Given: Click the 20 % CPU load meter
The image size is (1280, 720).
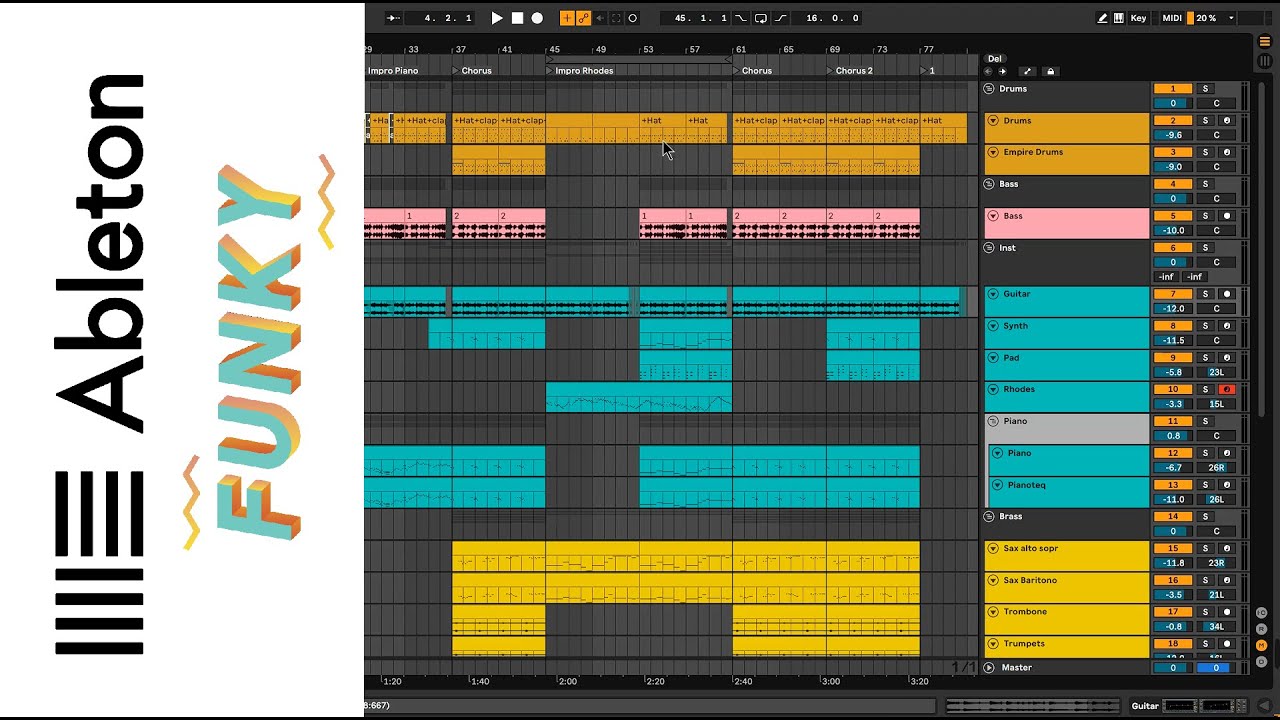Looking at the screenshot, I should [x=1211, y=18].
